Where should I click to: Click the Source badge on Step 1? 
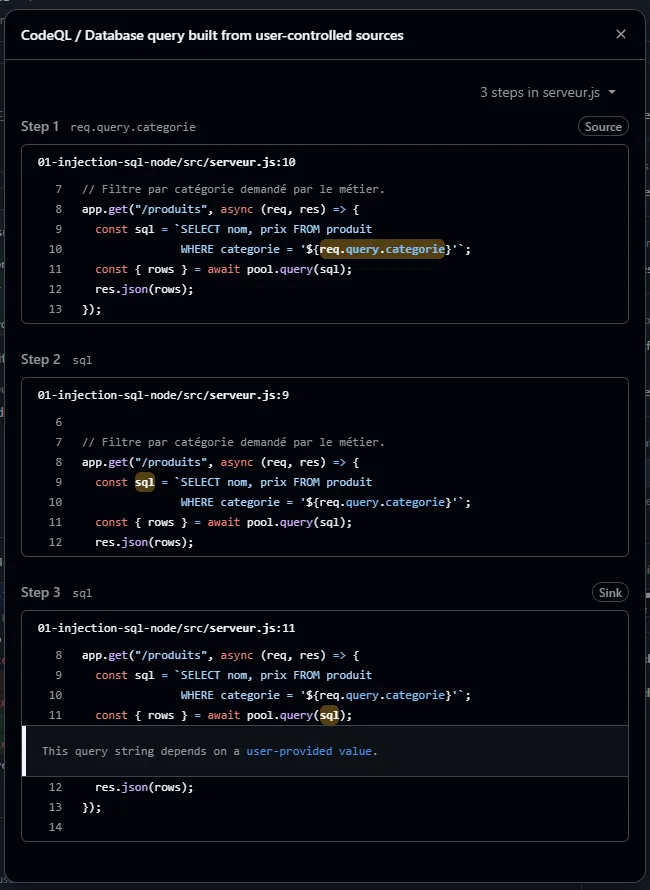pos(603,127)
